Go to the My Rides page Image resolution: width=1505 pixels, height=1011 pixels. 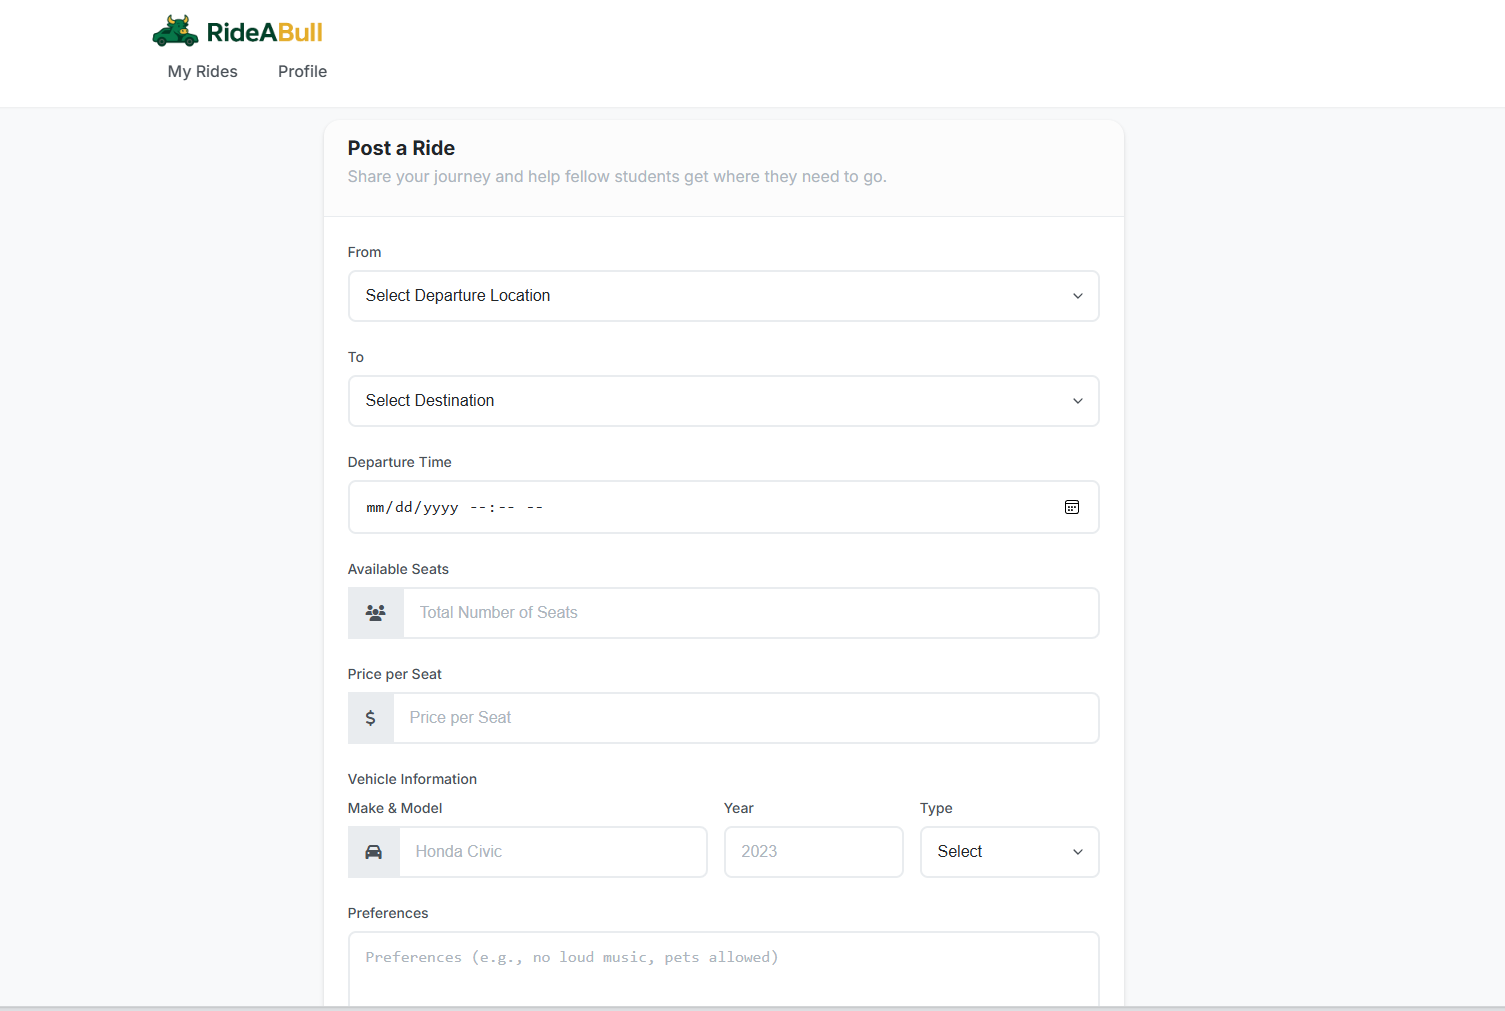pyautogui.click(x=203, y=71)
